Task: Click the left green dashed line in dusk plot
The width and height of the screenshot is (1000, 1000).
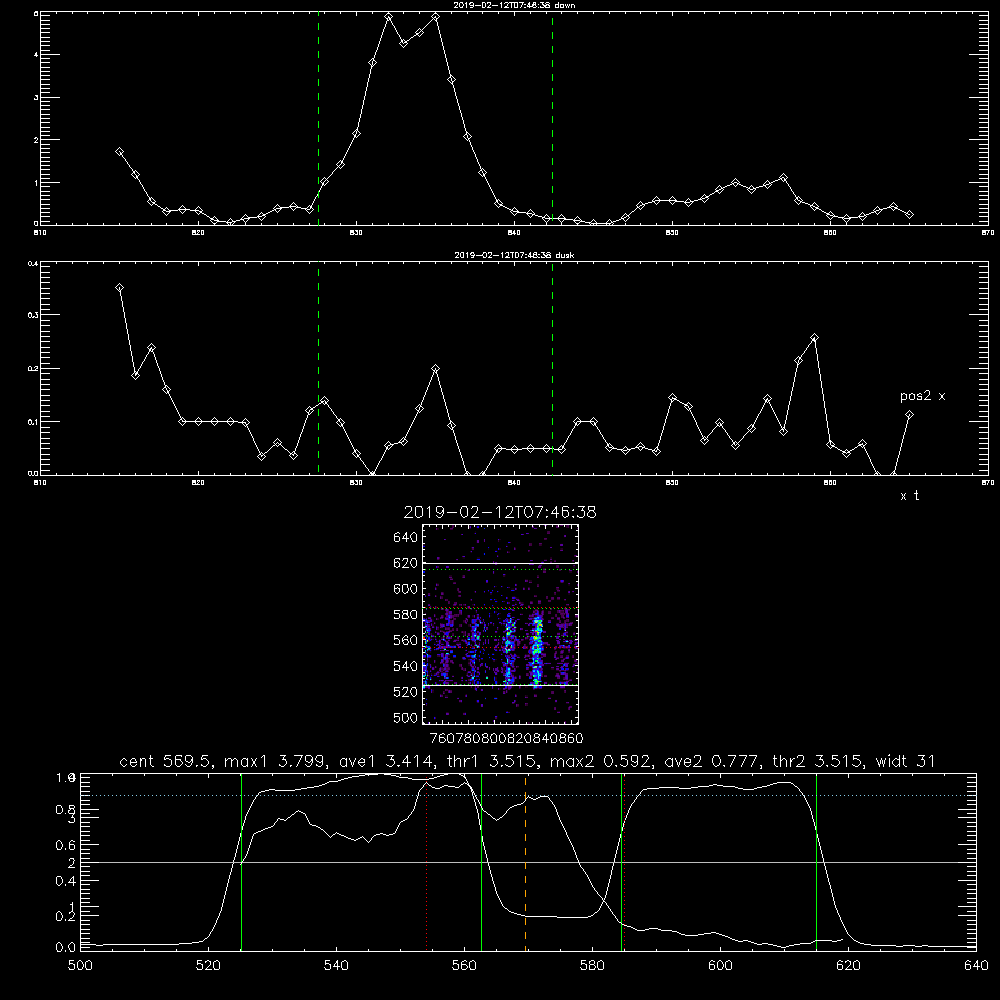Action: point(318,368)
